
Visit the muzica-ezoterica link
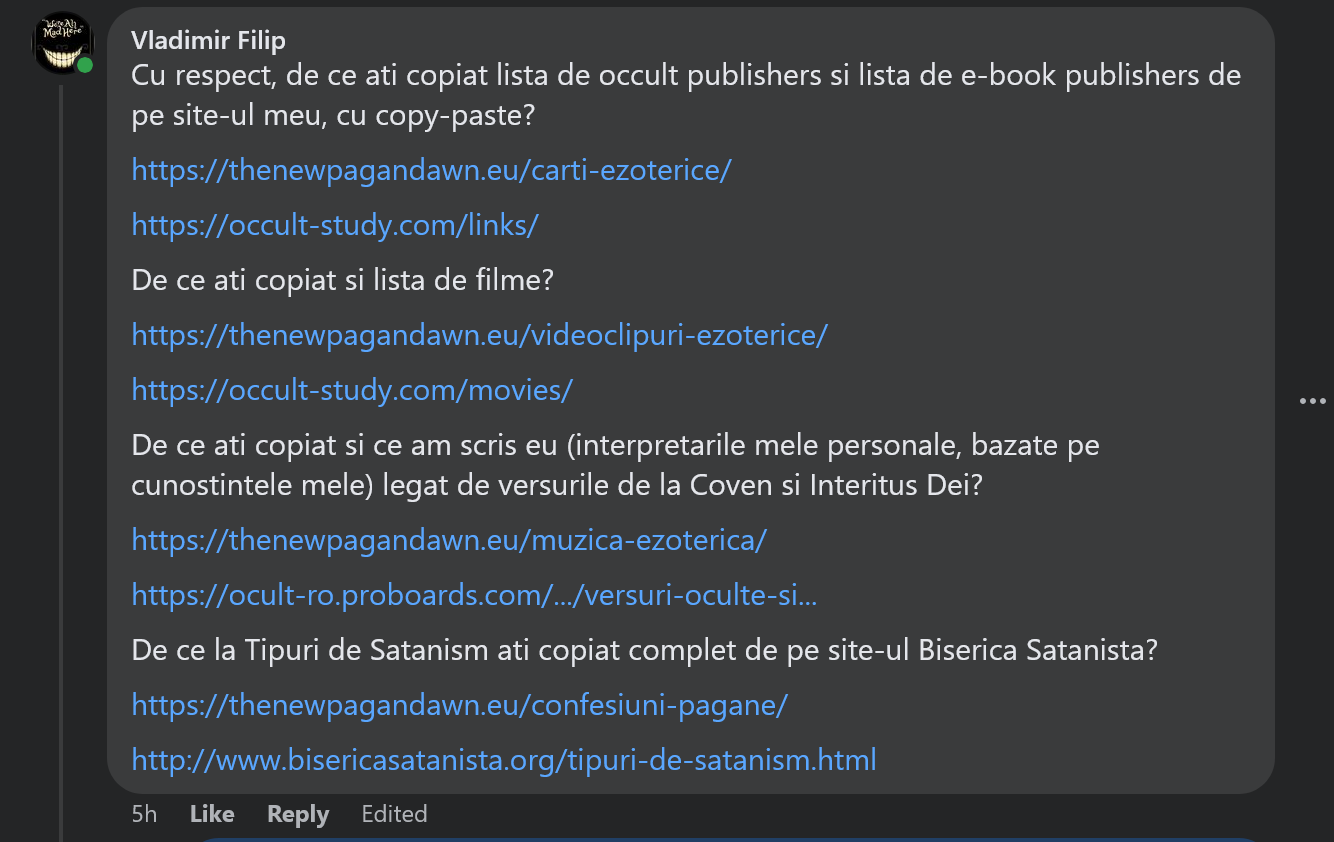coord(449,540)
